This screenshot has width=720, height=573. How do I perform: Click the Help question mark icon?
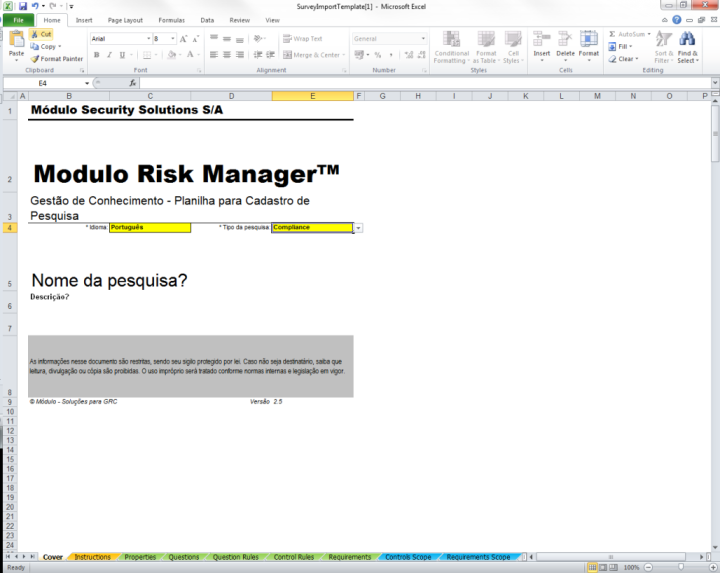click(x=677, y=20)
